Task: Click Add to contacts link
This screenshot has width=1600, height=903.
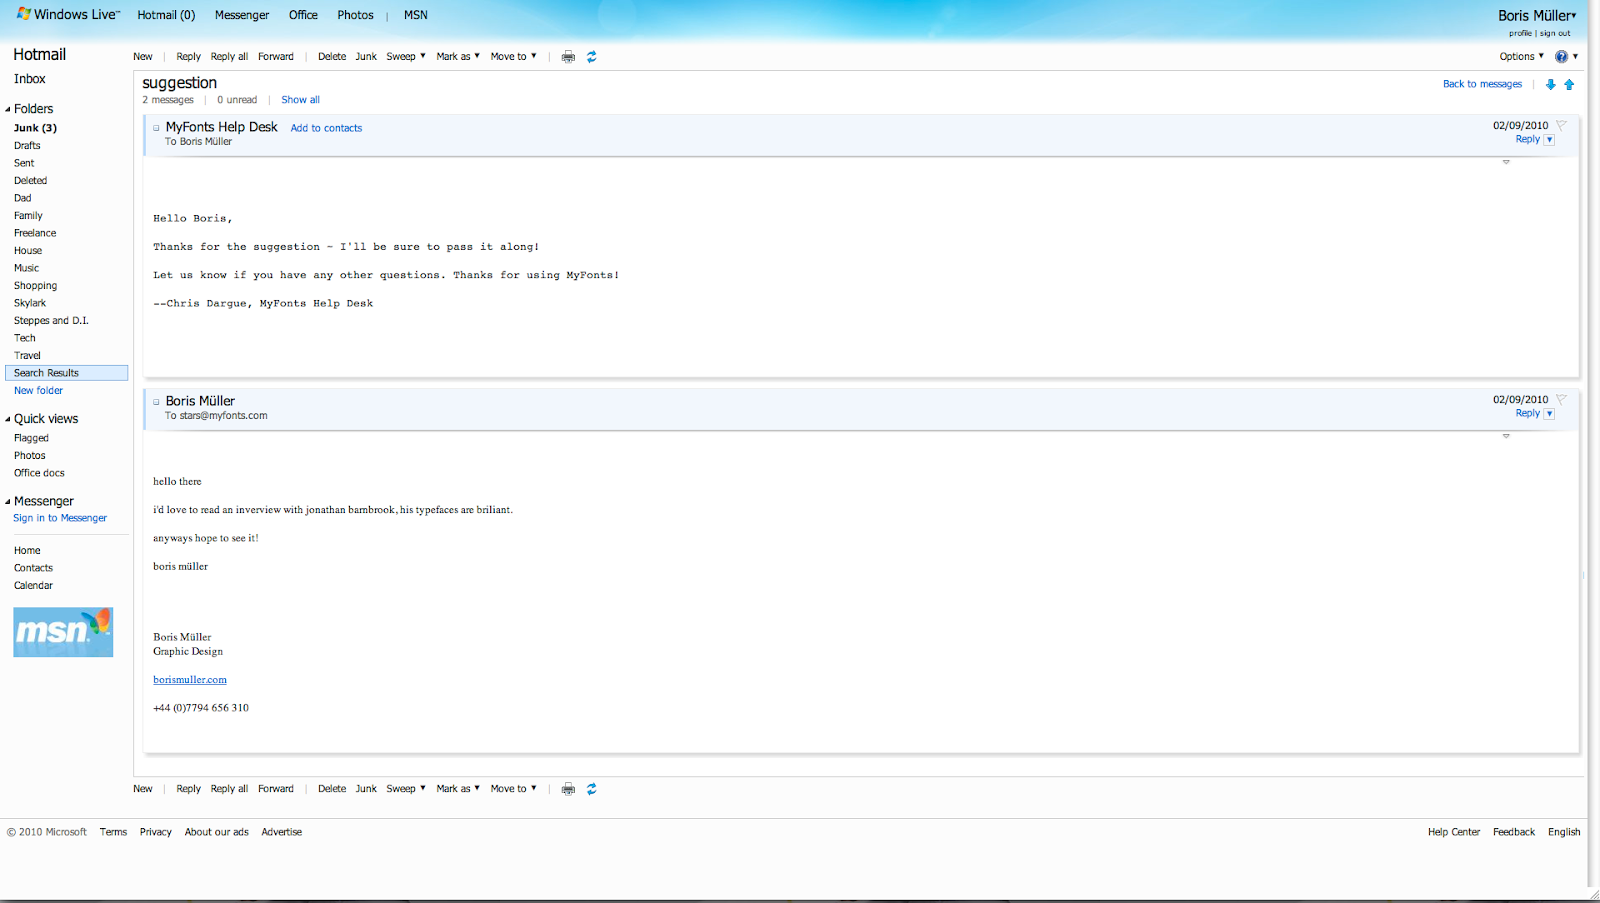Action: pyautogui.click(x=326, y=128)
